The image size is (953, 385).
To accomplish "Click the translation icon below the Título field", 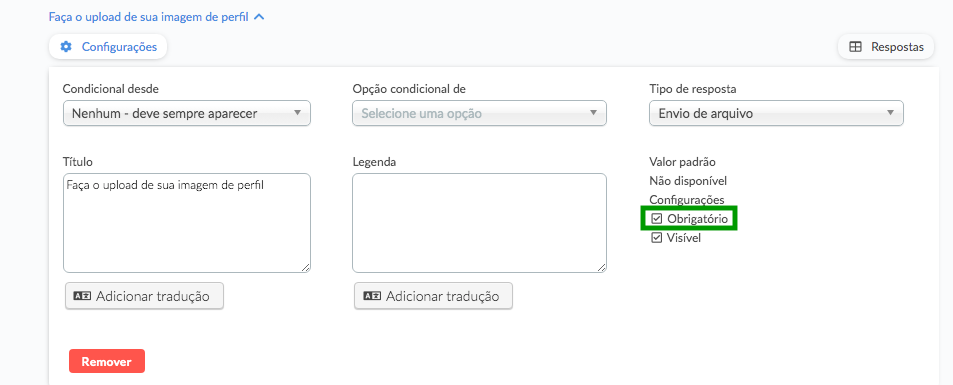I will [81, 296].
